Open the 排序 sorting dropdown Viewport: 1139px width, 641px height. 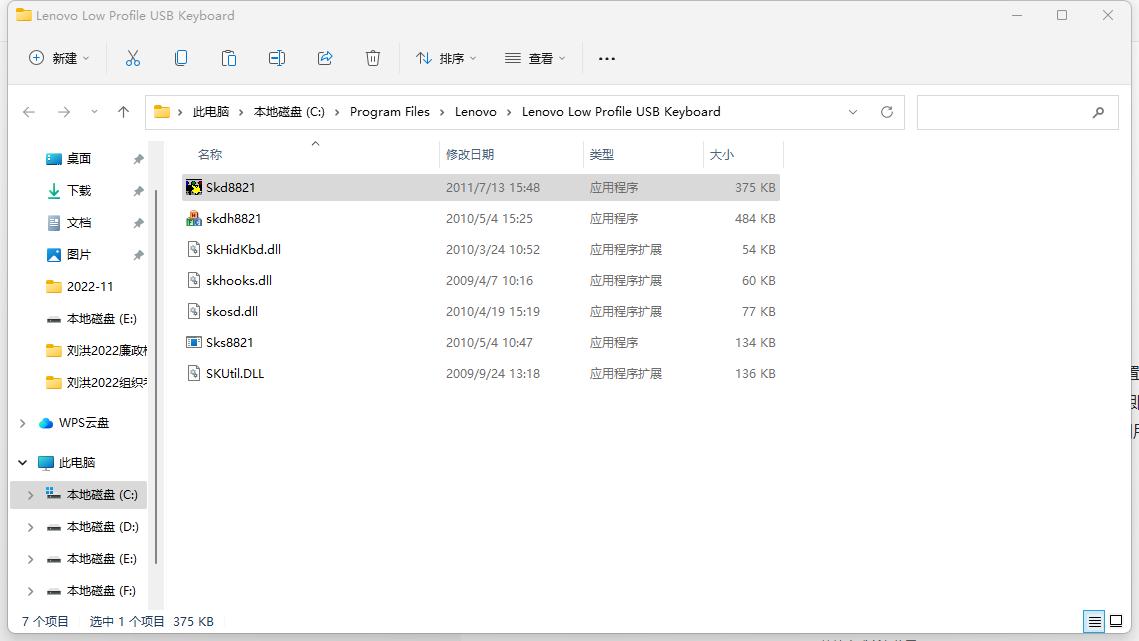(x=446, y=58)
